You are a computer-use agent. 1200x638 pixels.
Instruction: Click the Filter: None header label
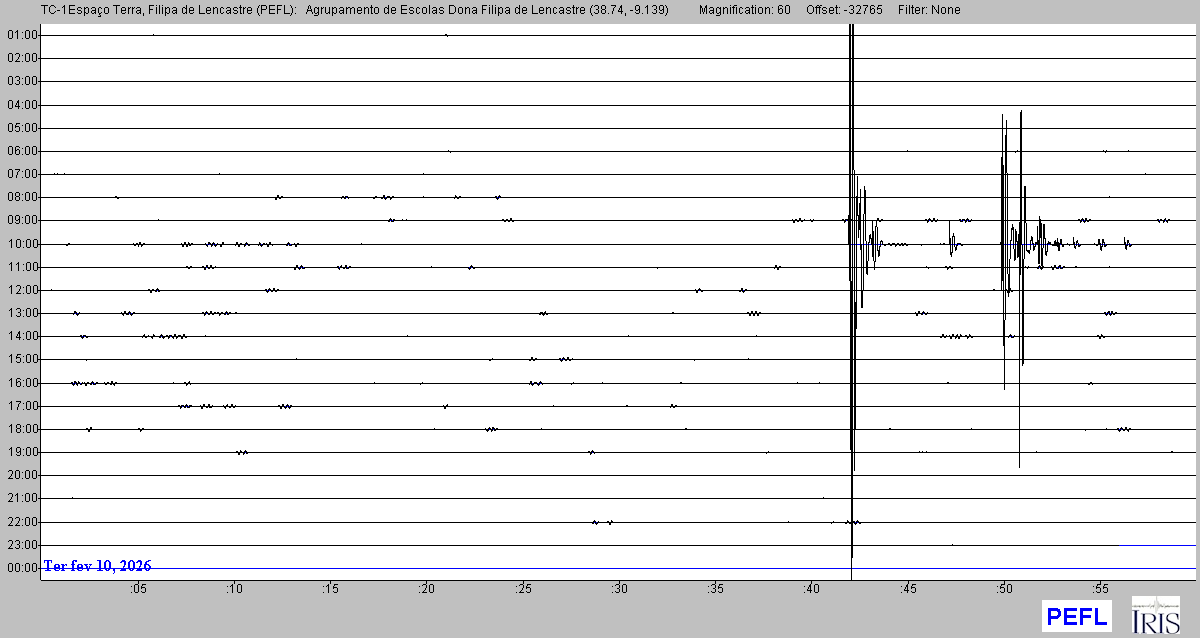point(931,10)
